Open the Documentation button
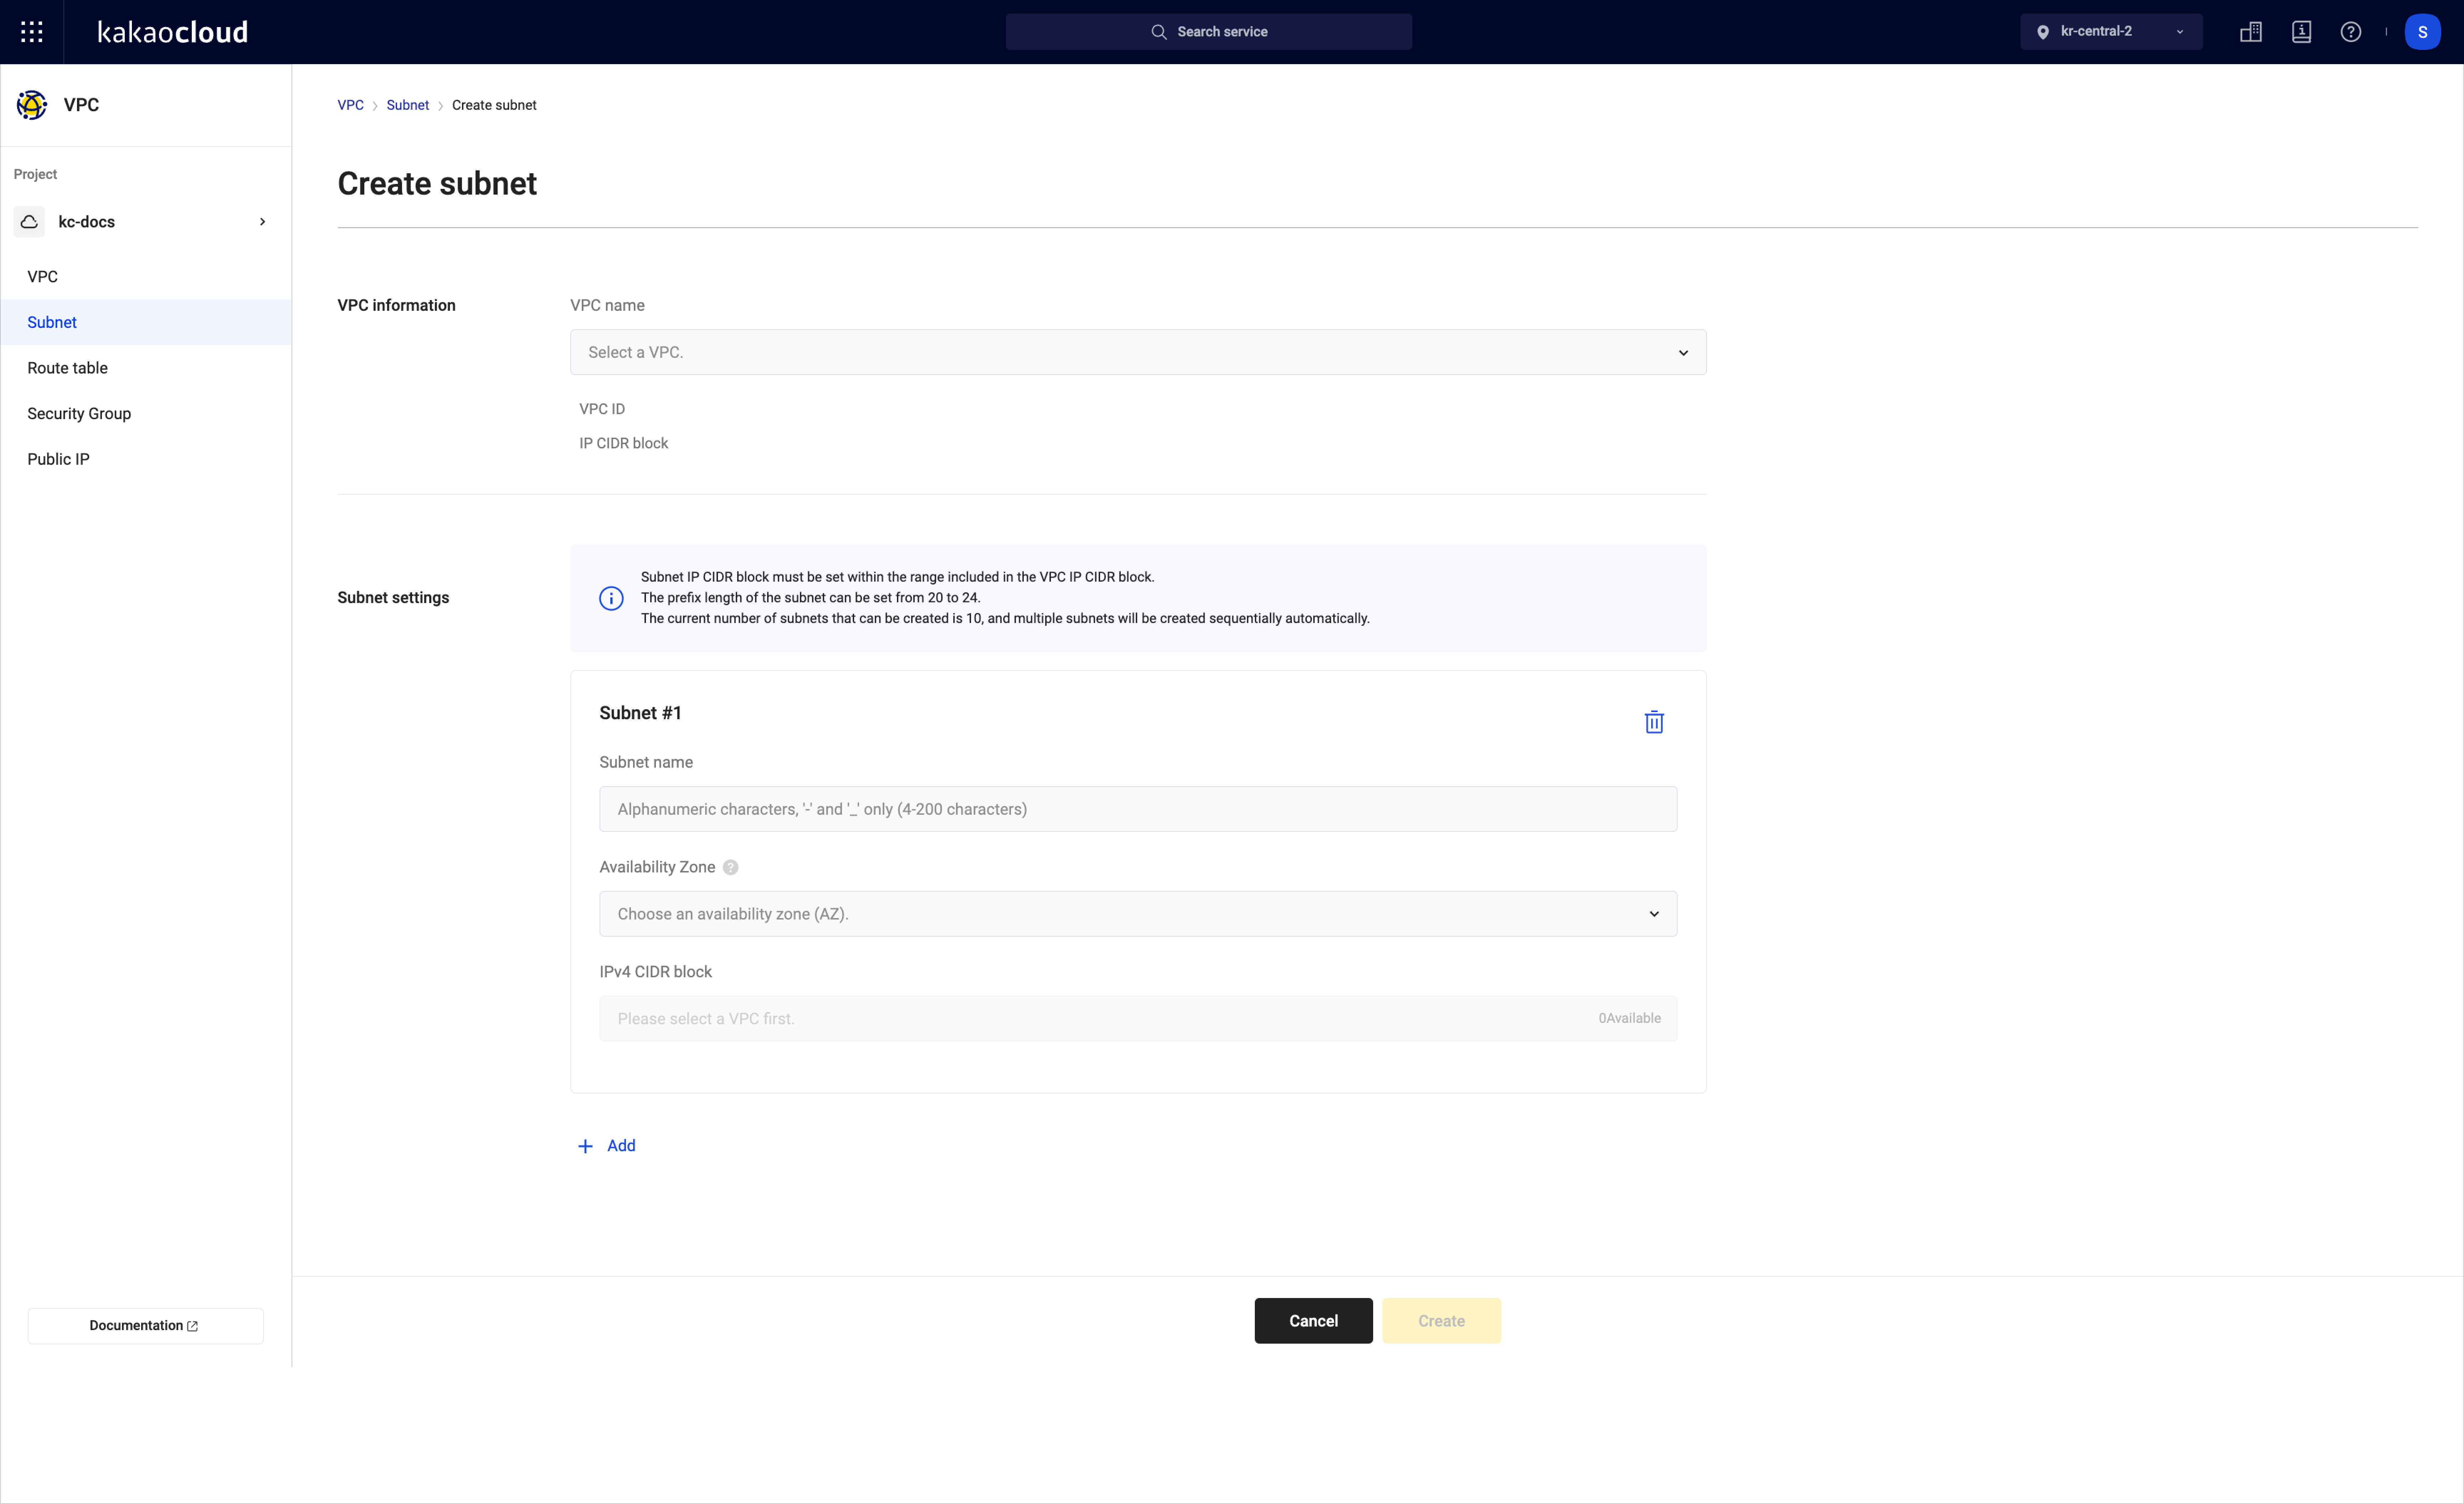This screenshot has width=2464, height=1504. coord(146,1326)
